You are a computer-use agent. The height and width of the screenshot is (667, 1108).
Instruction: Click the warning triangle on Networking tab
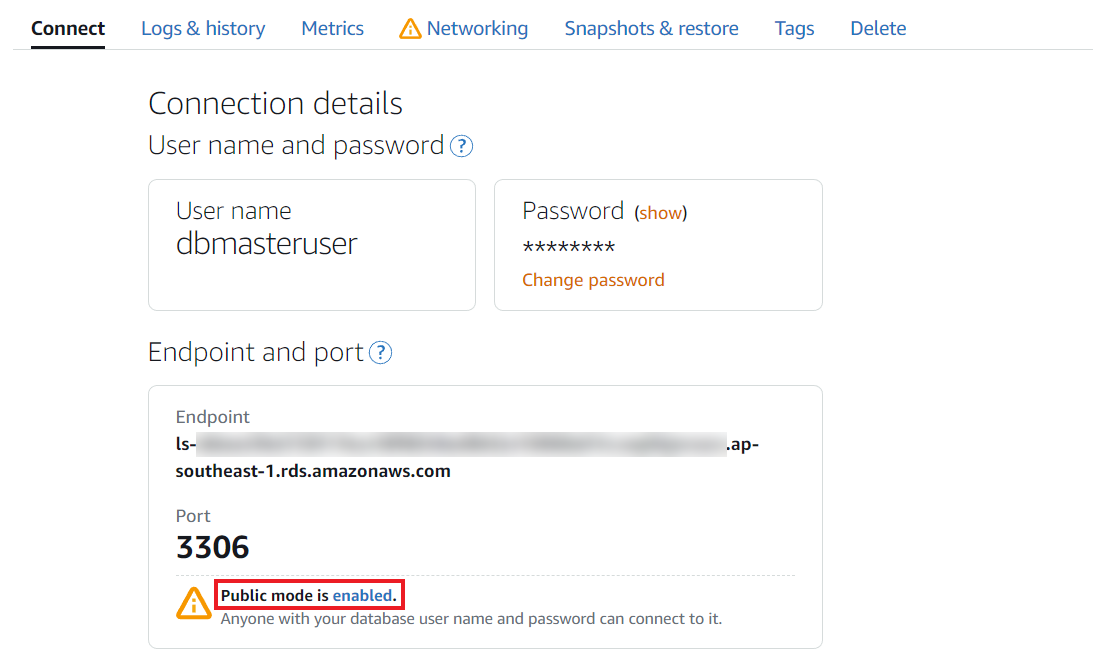coord(410,28)
